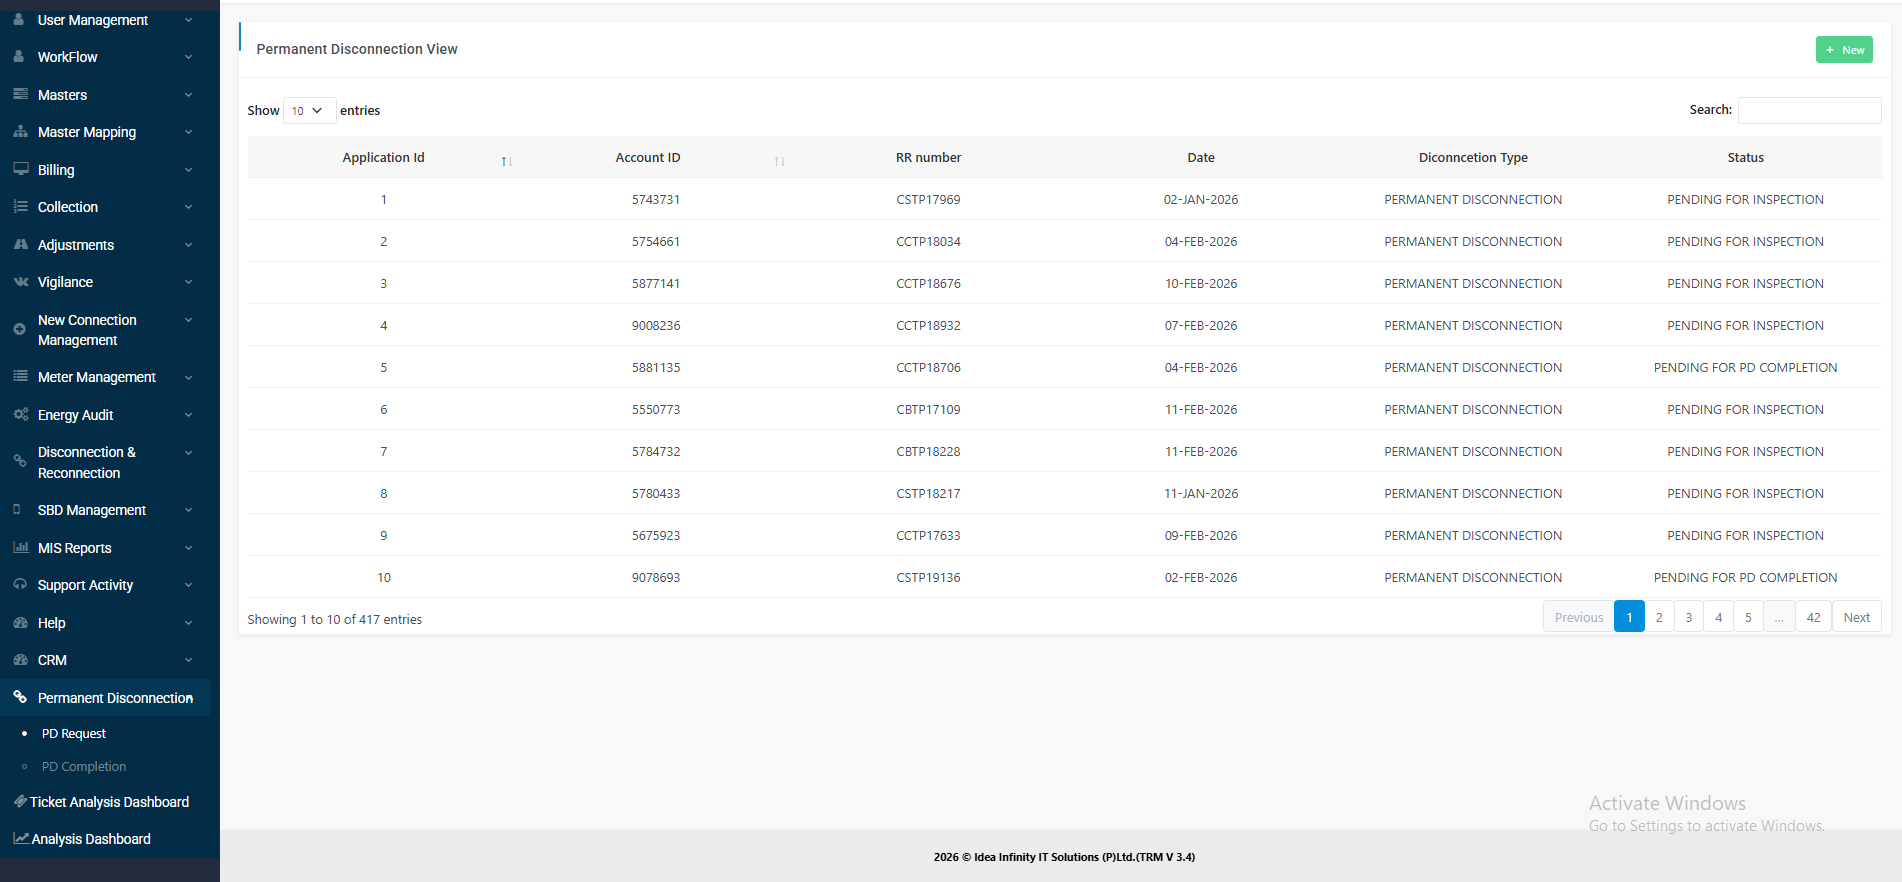Viewport: 1902px width, 882px height.
Task: Click the Collection list icon
Action: click(20, 207)
